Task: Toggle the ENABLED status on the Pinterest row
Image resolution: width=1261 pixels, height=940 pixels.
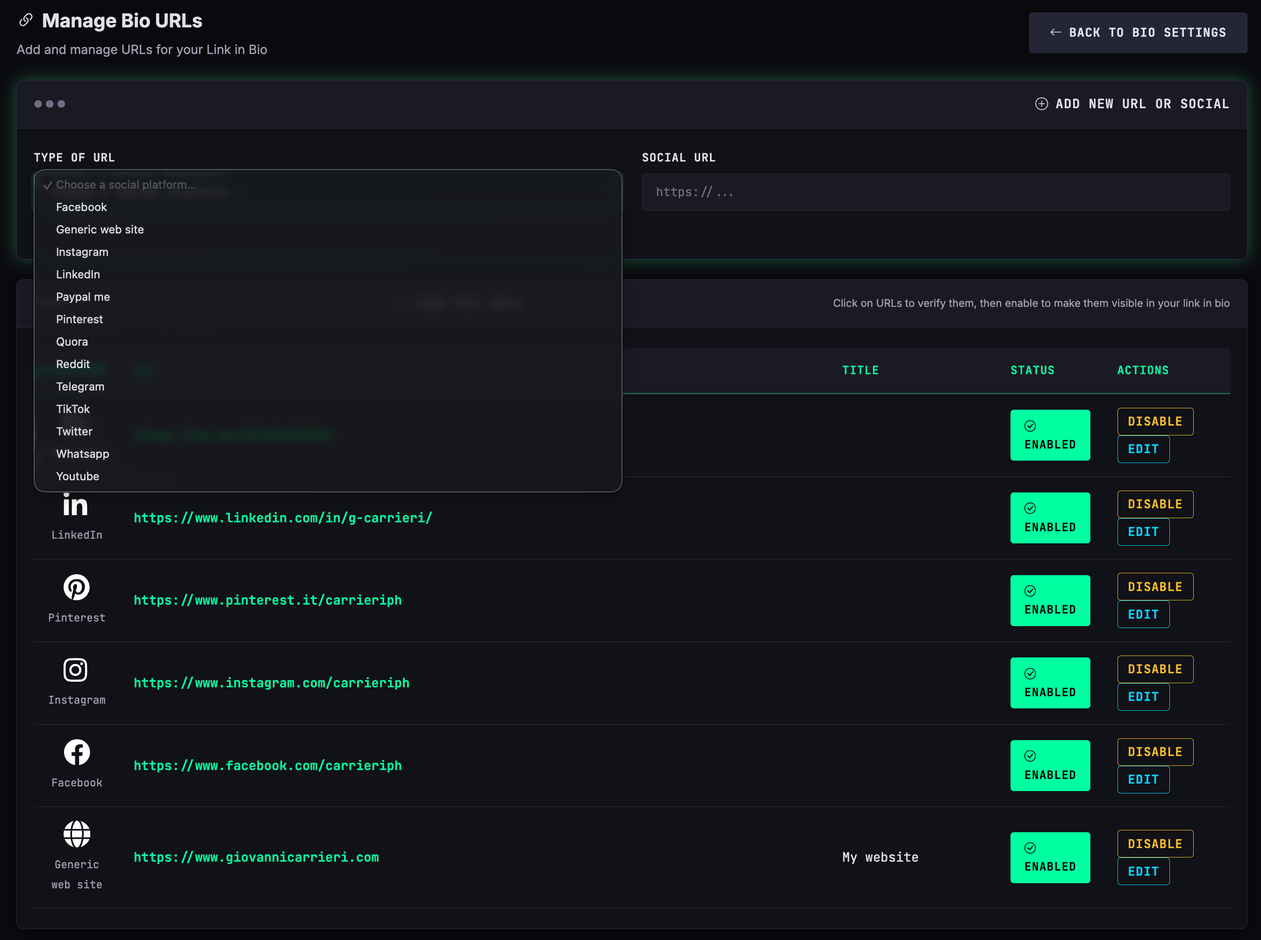Action: (1050, 600)
